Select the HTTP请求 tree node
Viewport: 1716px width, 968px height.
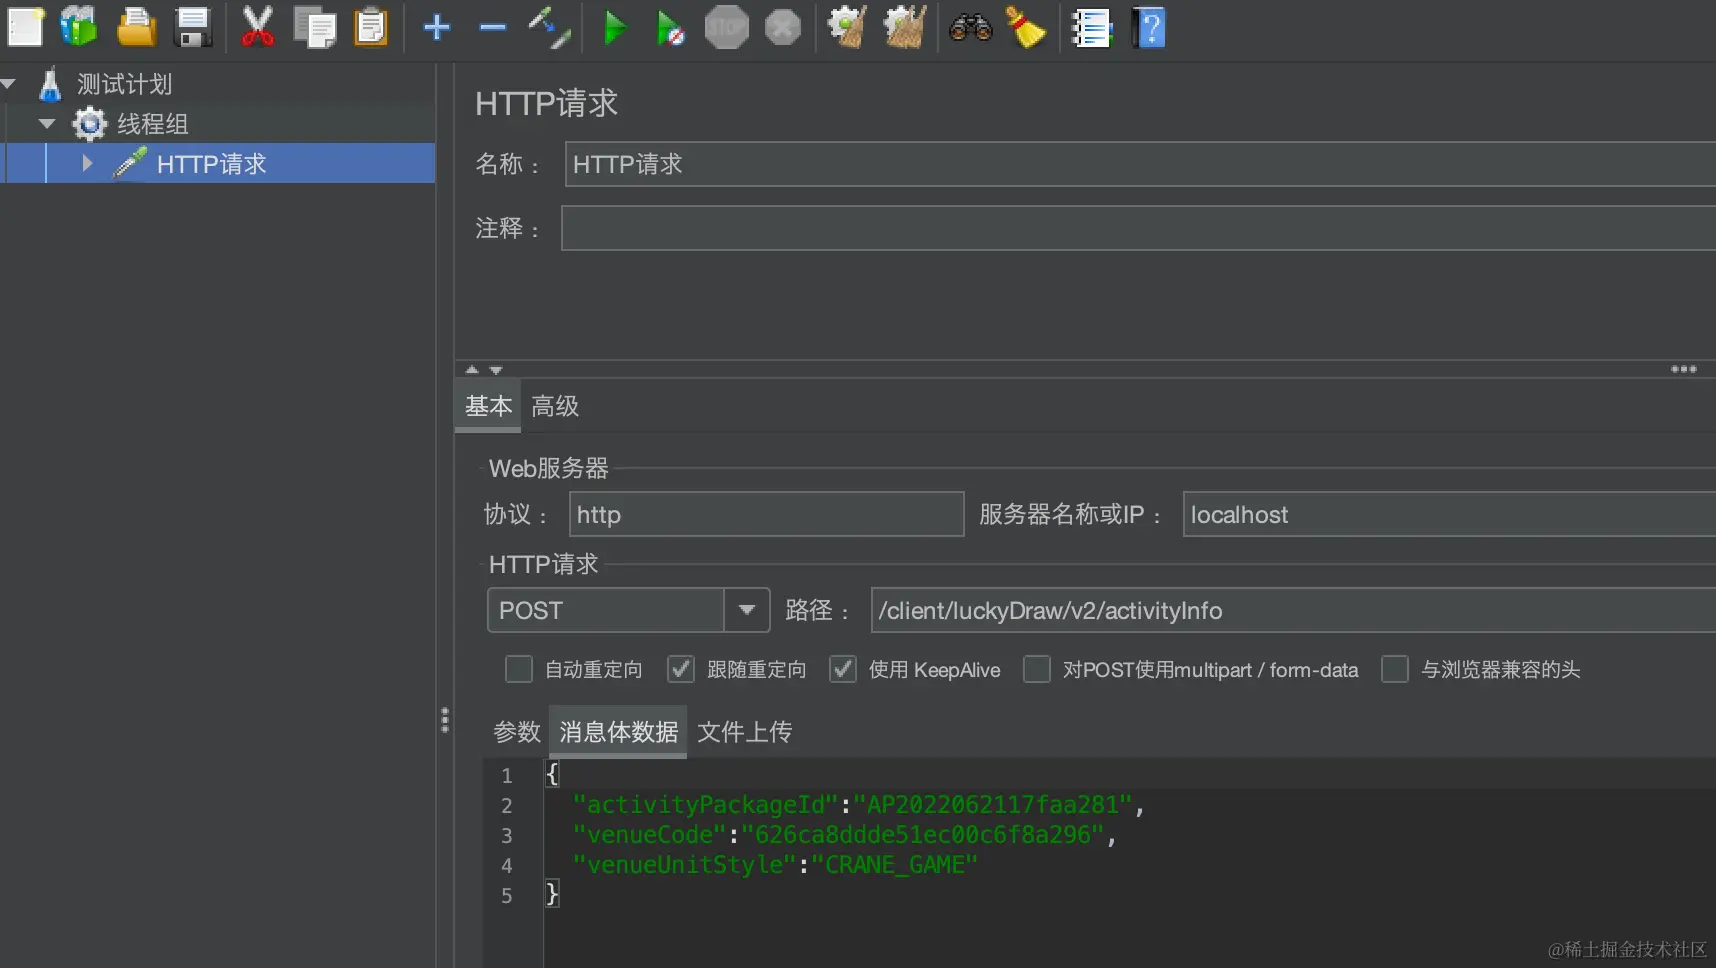point(211,164)
